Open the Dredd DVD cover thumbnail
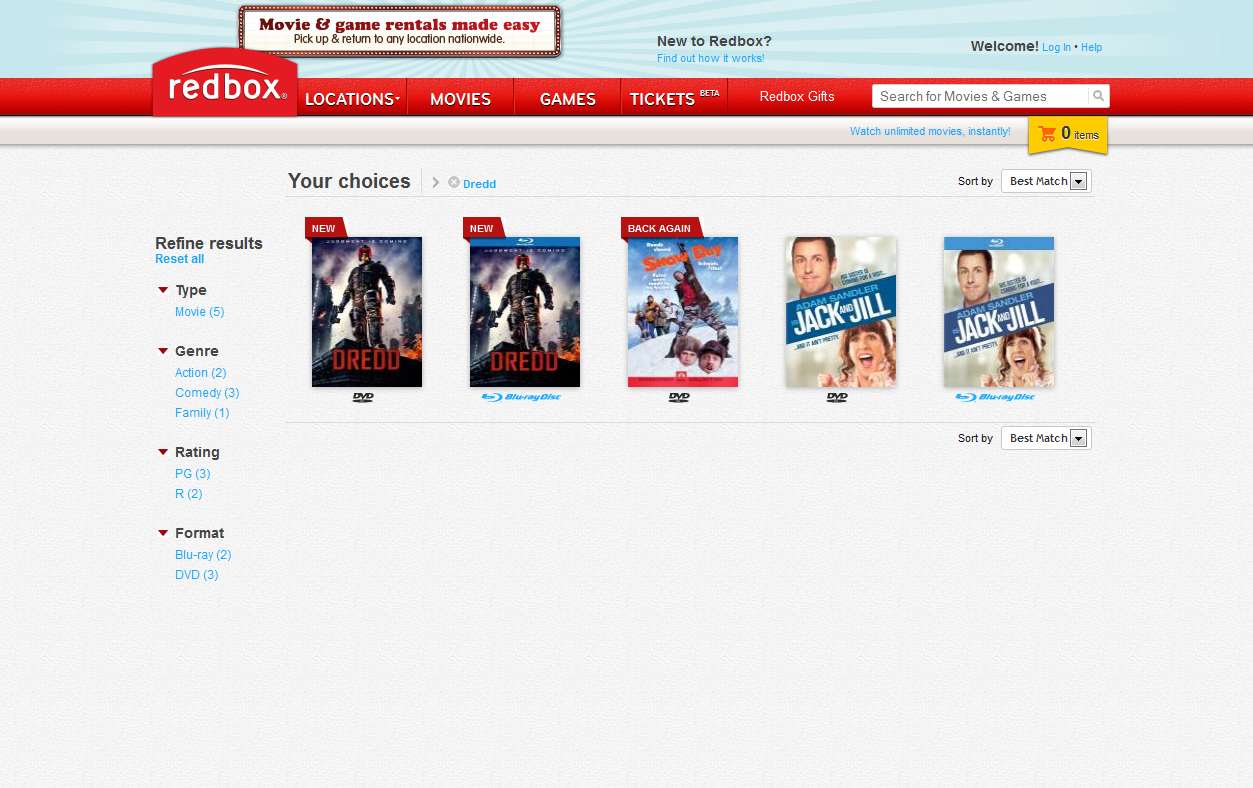1253x788 pixels. [367, 312]
